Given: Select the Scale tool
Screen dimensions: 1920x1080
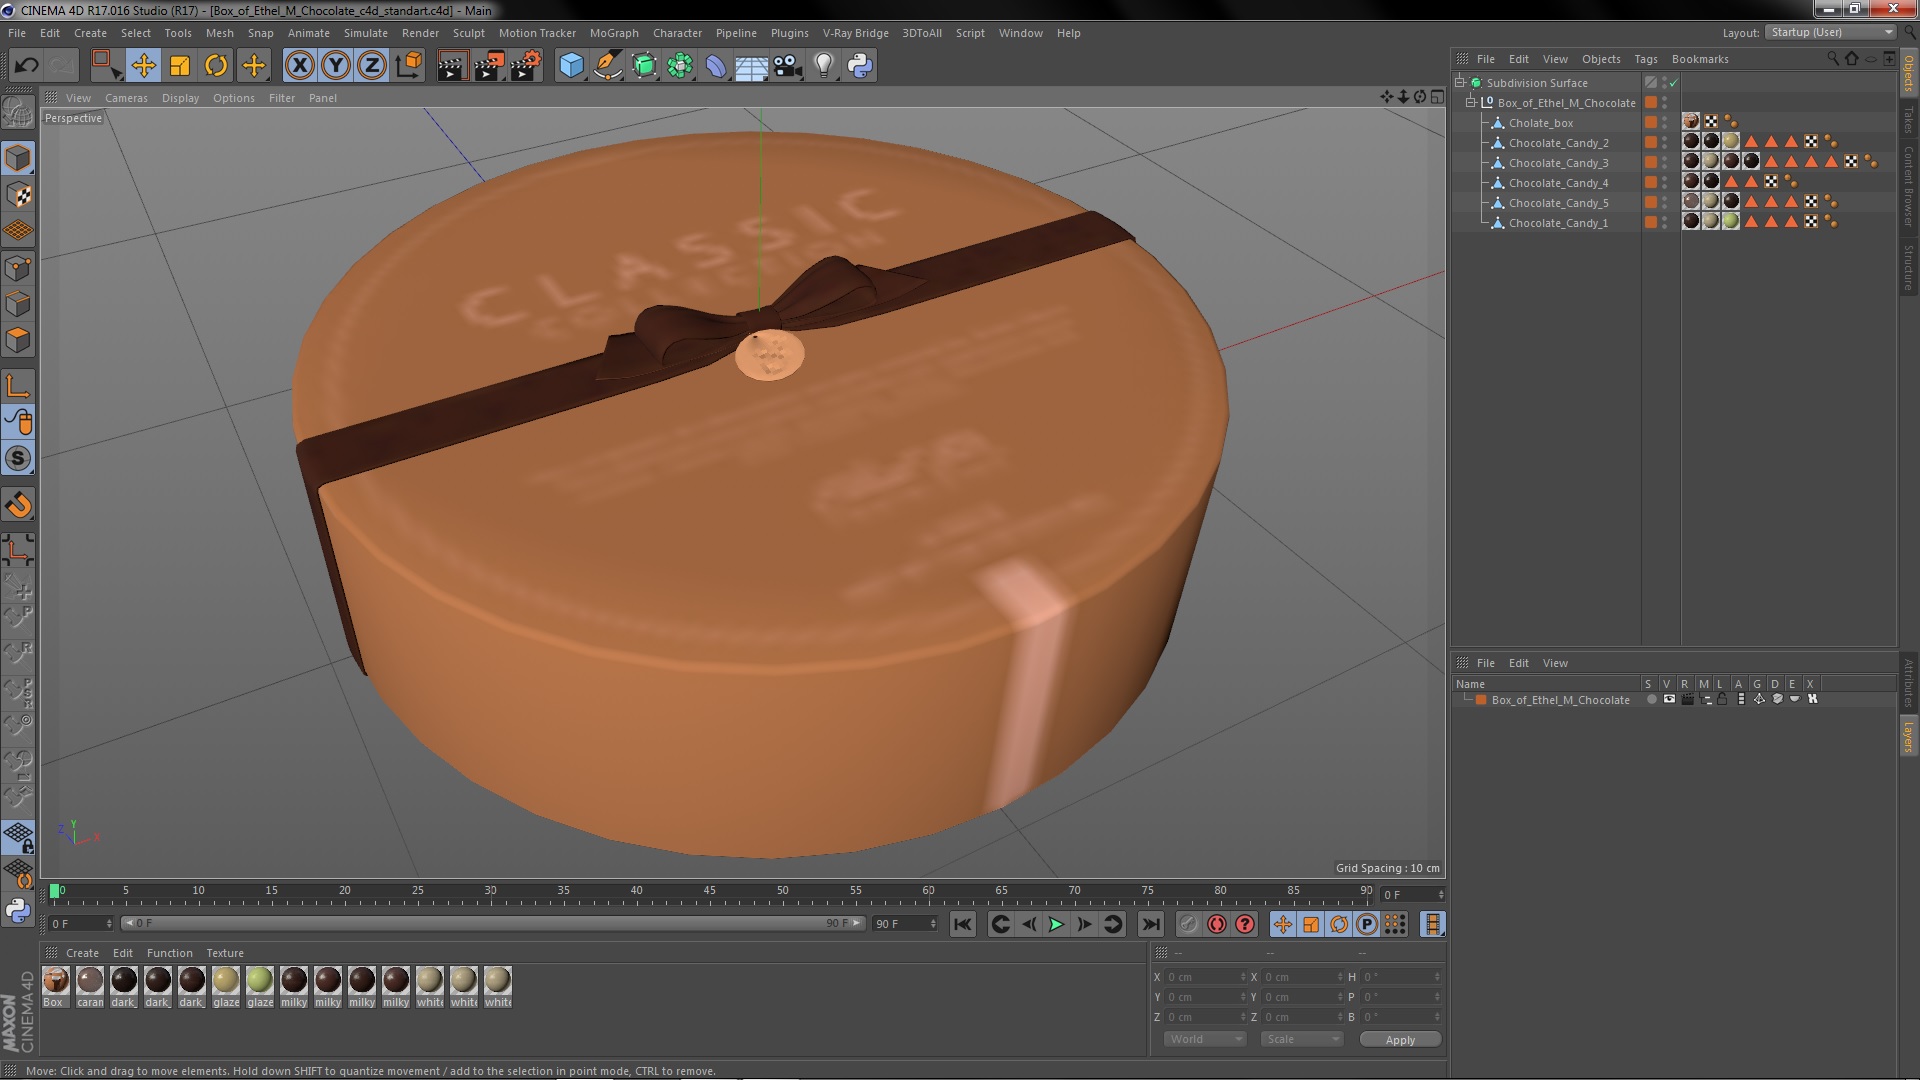Looking at the screenshot, I should [180, 66].
